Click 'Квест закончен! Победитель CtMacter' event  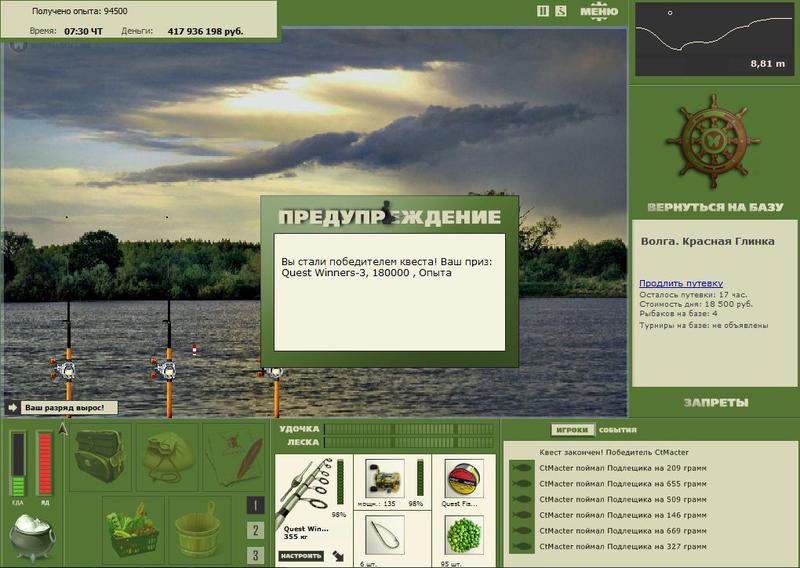tap(614, 452)
